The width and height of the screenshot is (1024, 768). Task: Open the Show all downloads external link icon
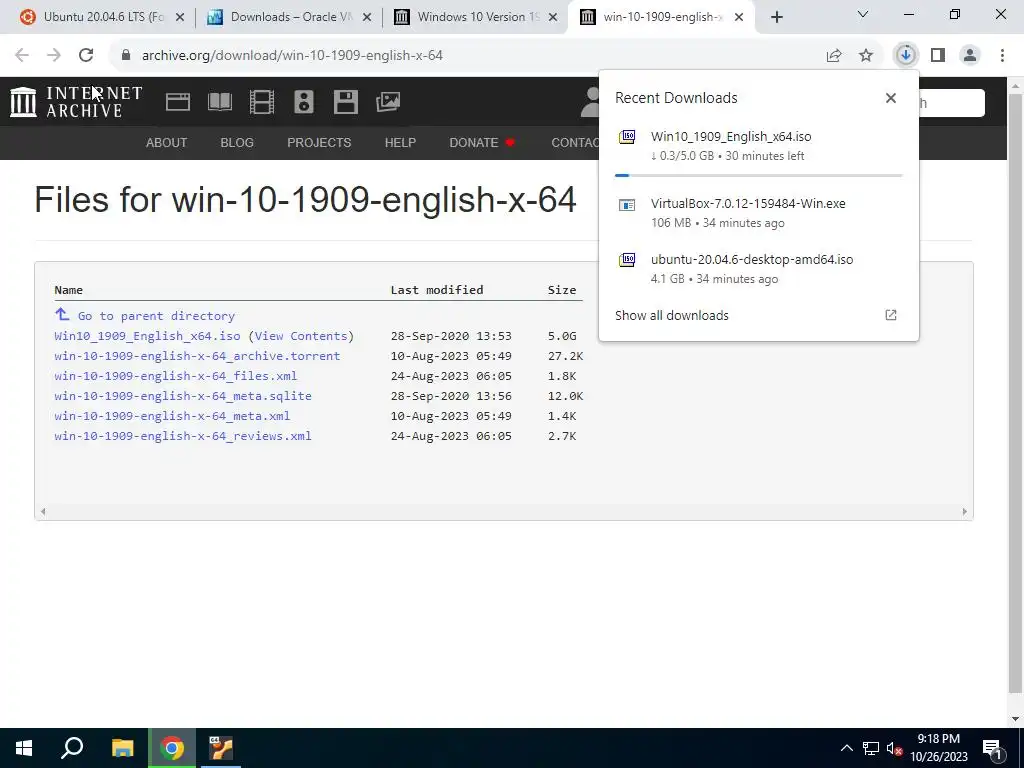pyautogui.click(x=891, y=315)
